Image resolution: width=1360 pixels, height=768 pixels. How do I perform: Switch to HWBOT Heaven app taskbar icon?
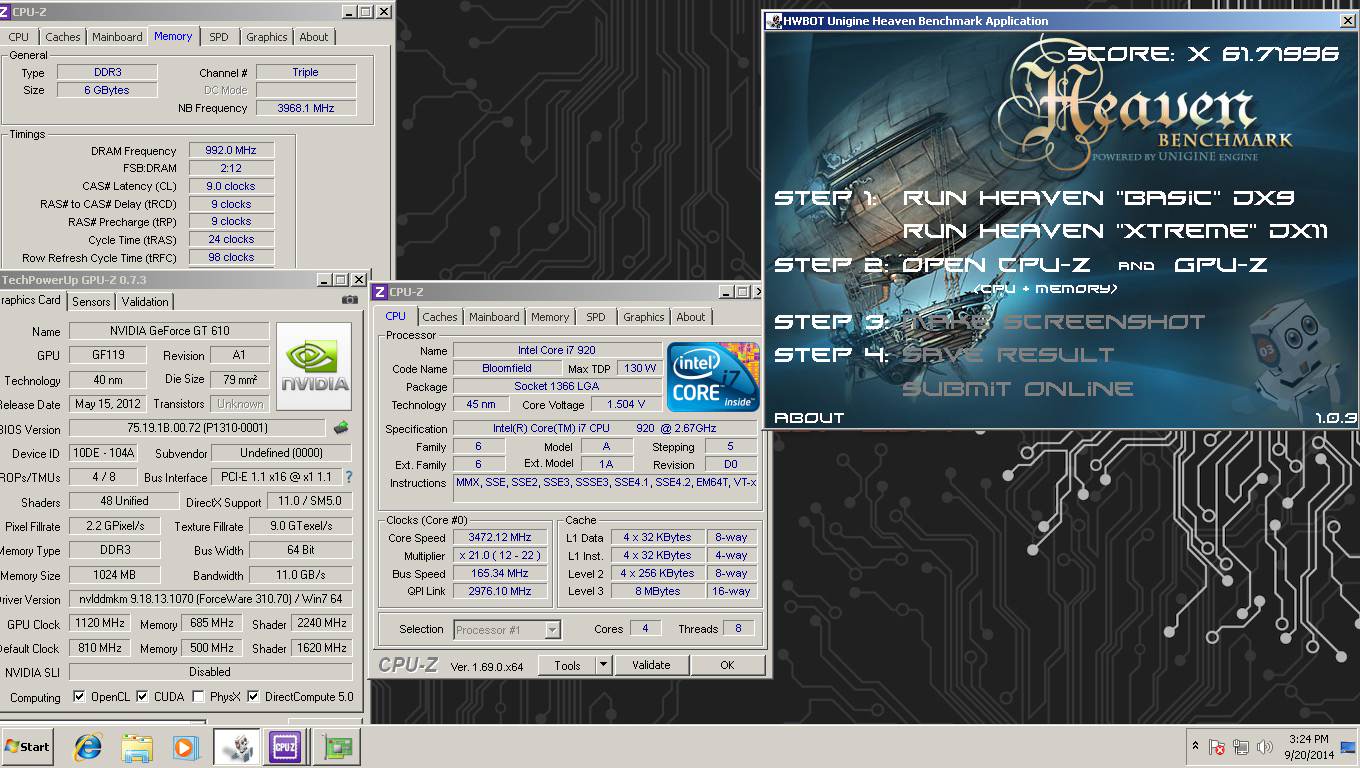click(236, 747)
